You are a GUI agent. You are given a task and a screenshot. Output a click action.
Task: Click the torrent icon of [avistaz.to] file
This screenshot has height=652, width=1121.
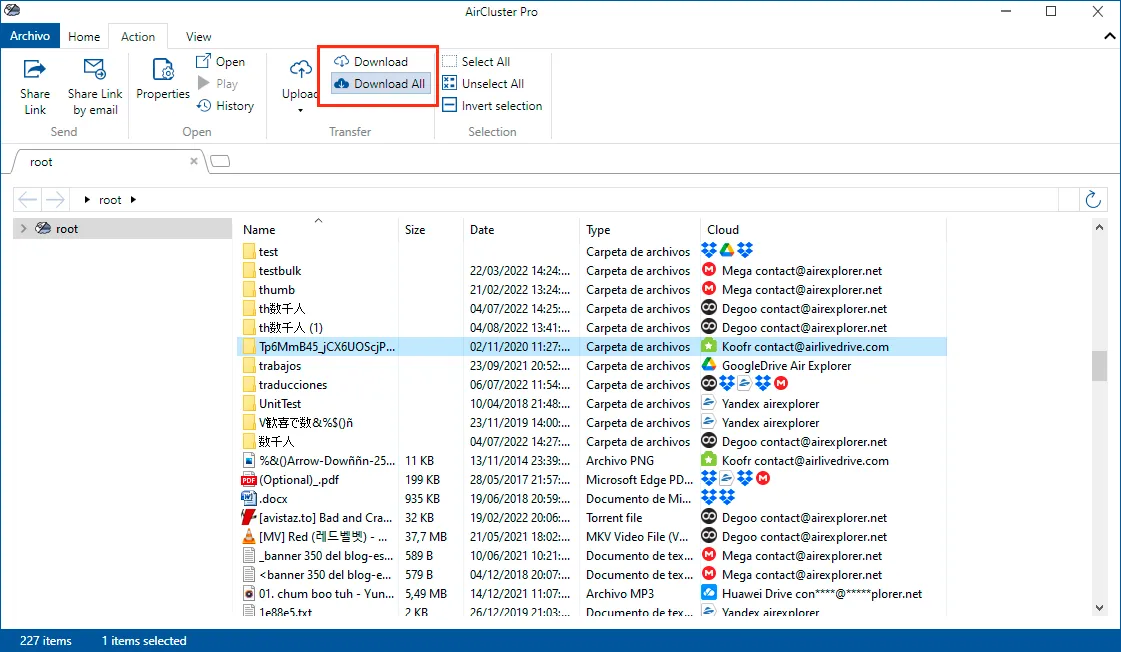pyautogui.click(x=249, y=518)
